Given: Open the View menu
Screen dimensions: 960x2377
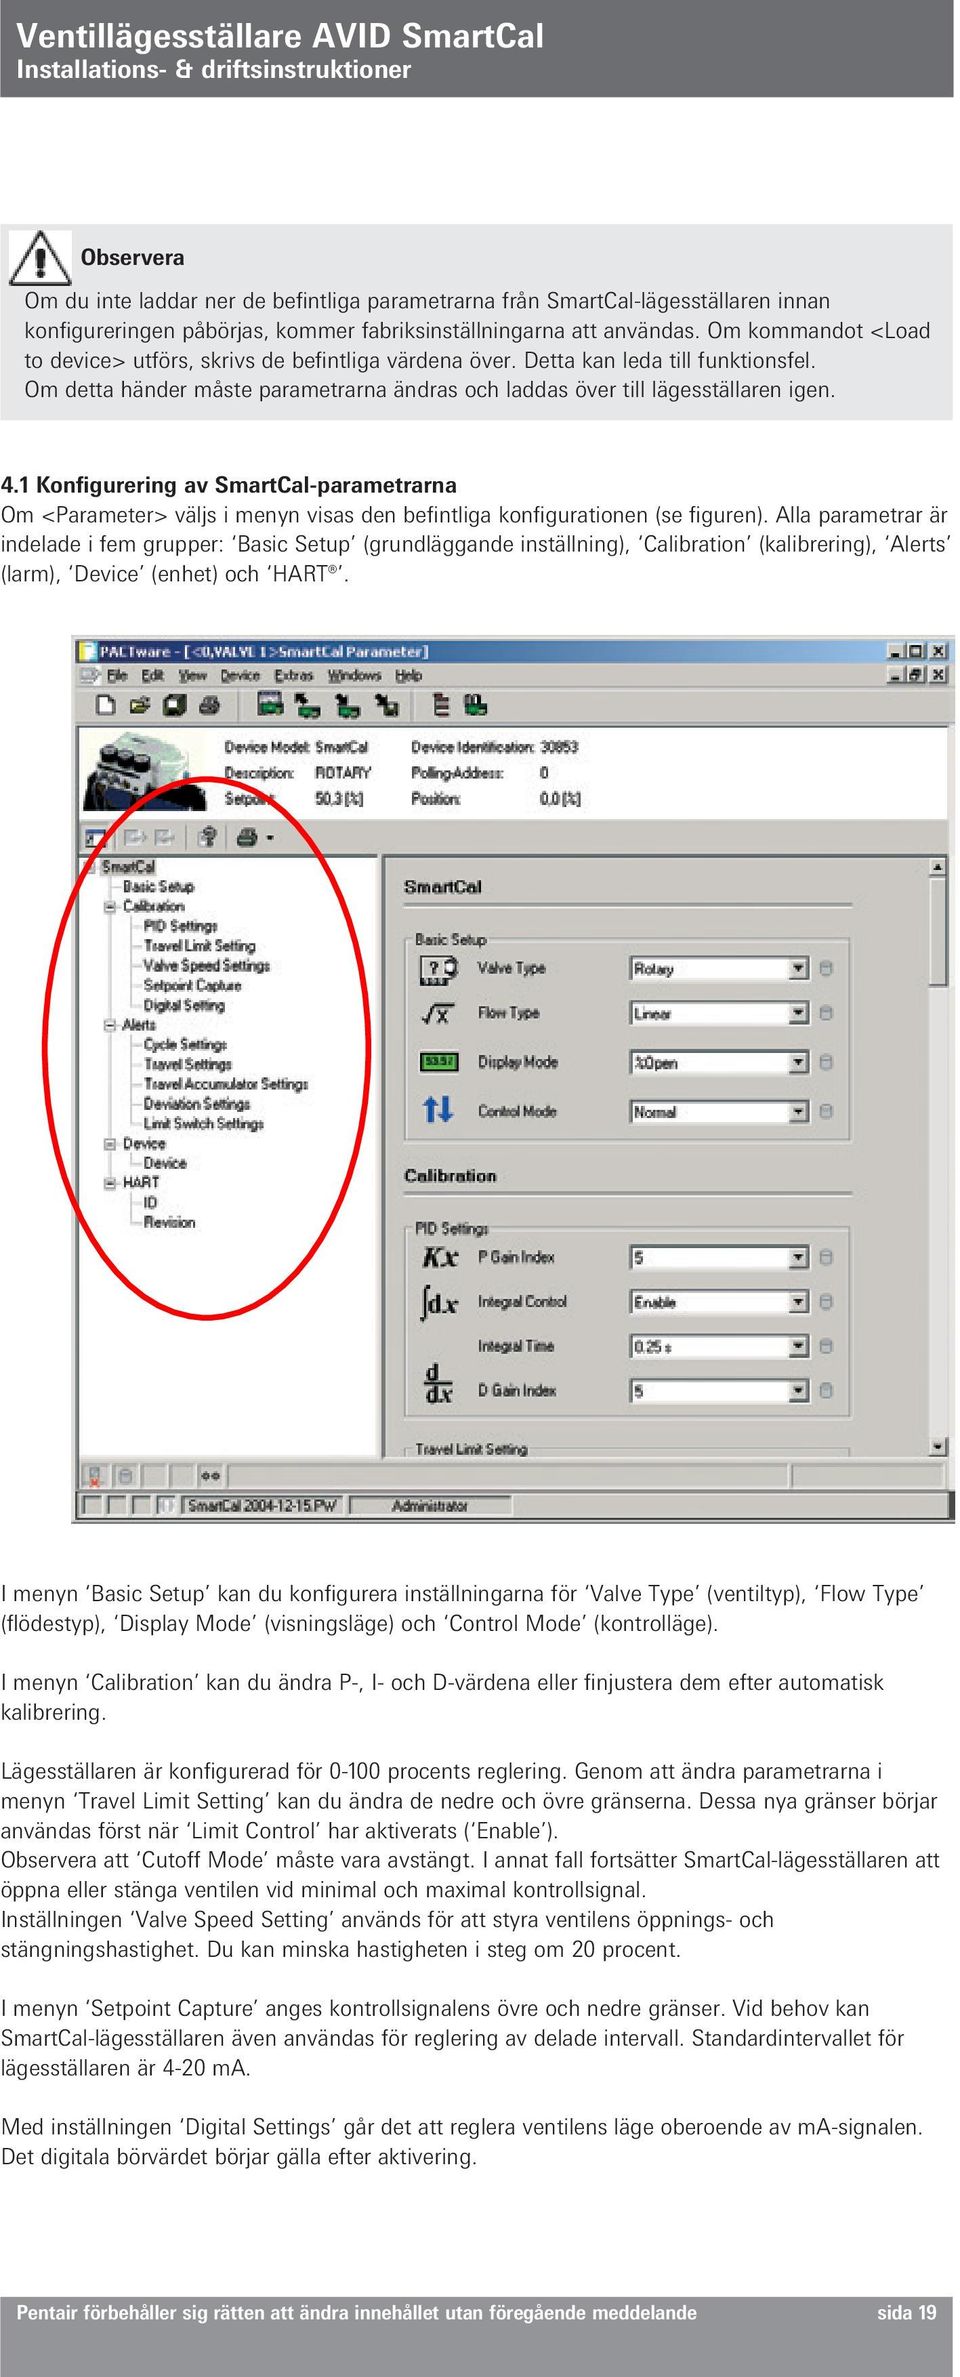Looking at the screenshot, I should [x=192, y=676].
